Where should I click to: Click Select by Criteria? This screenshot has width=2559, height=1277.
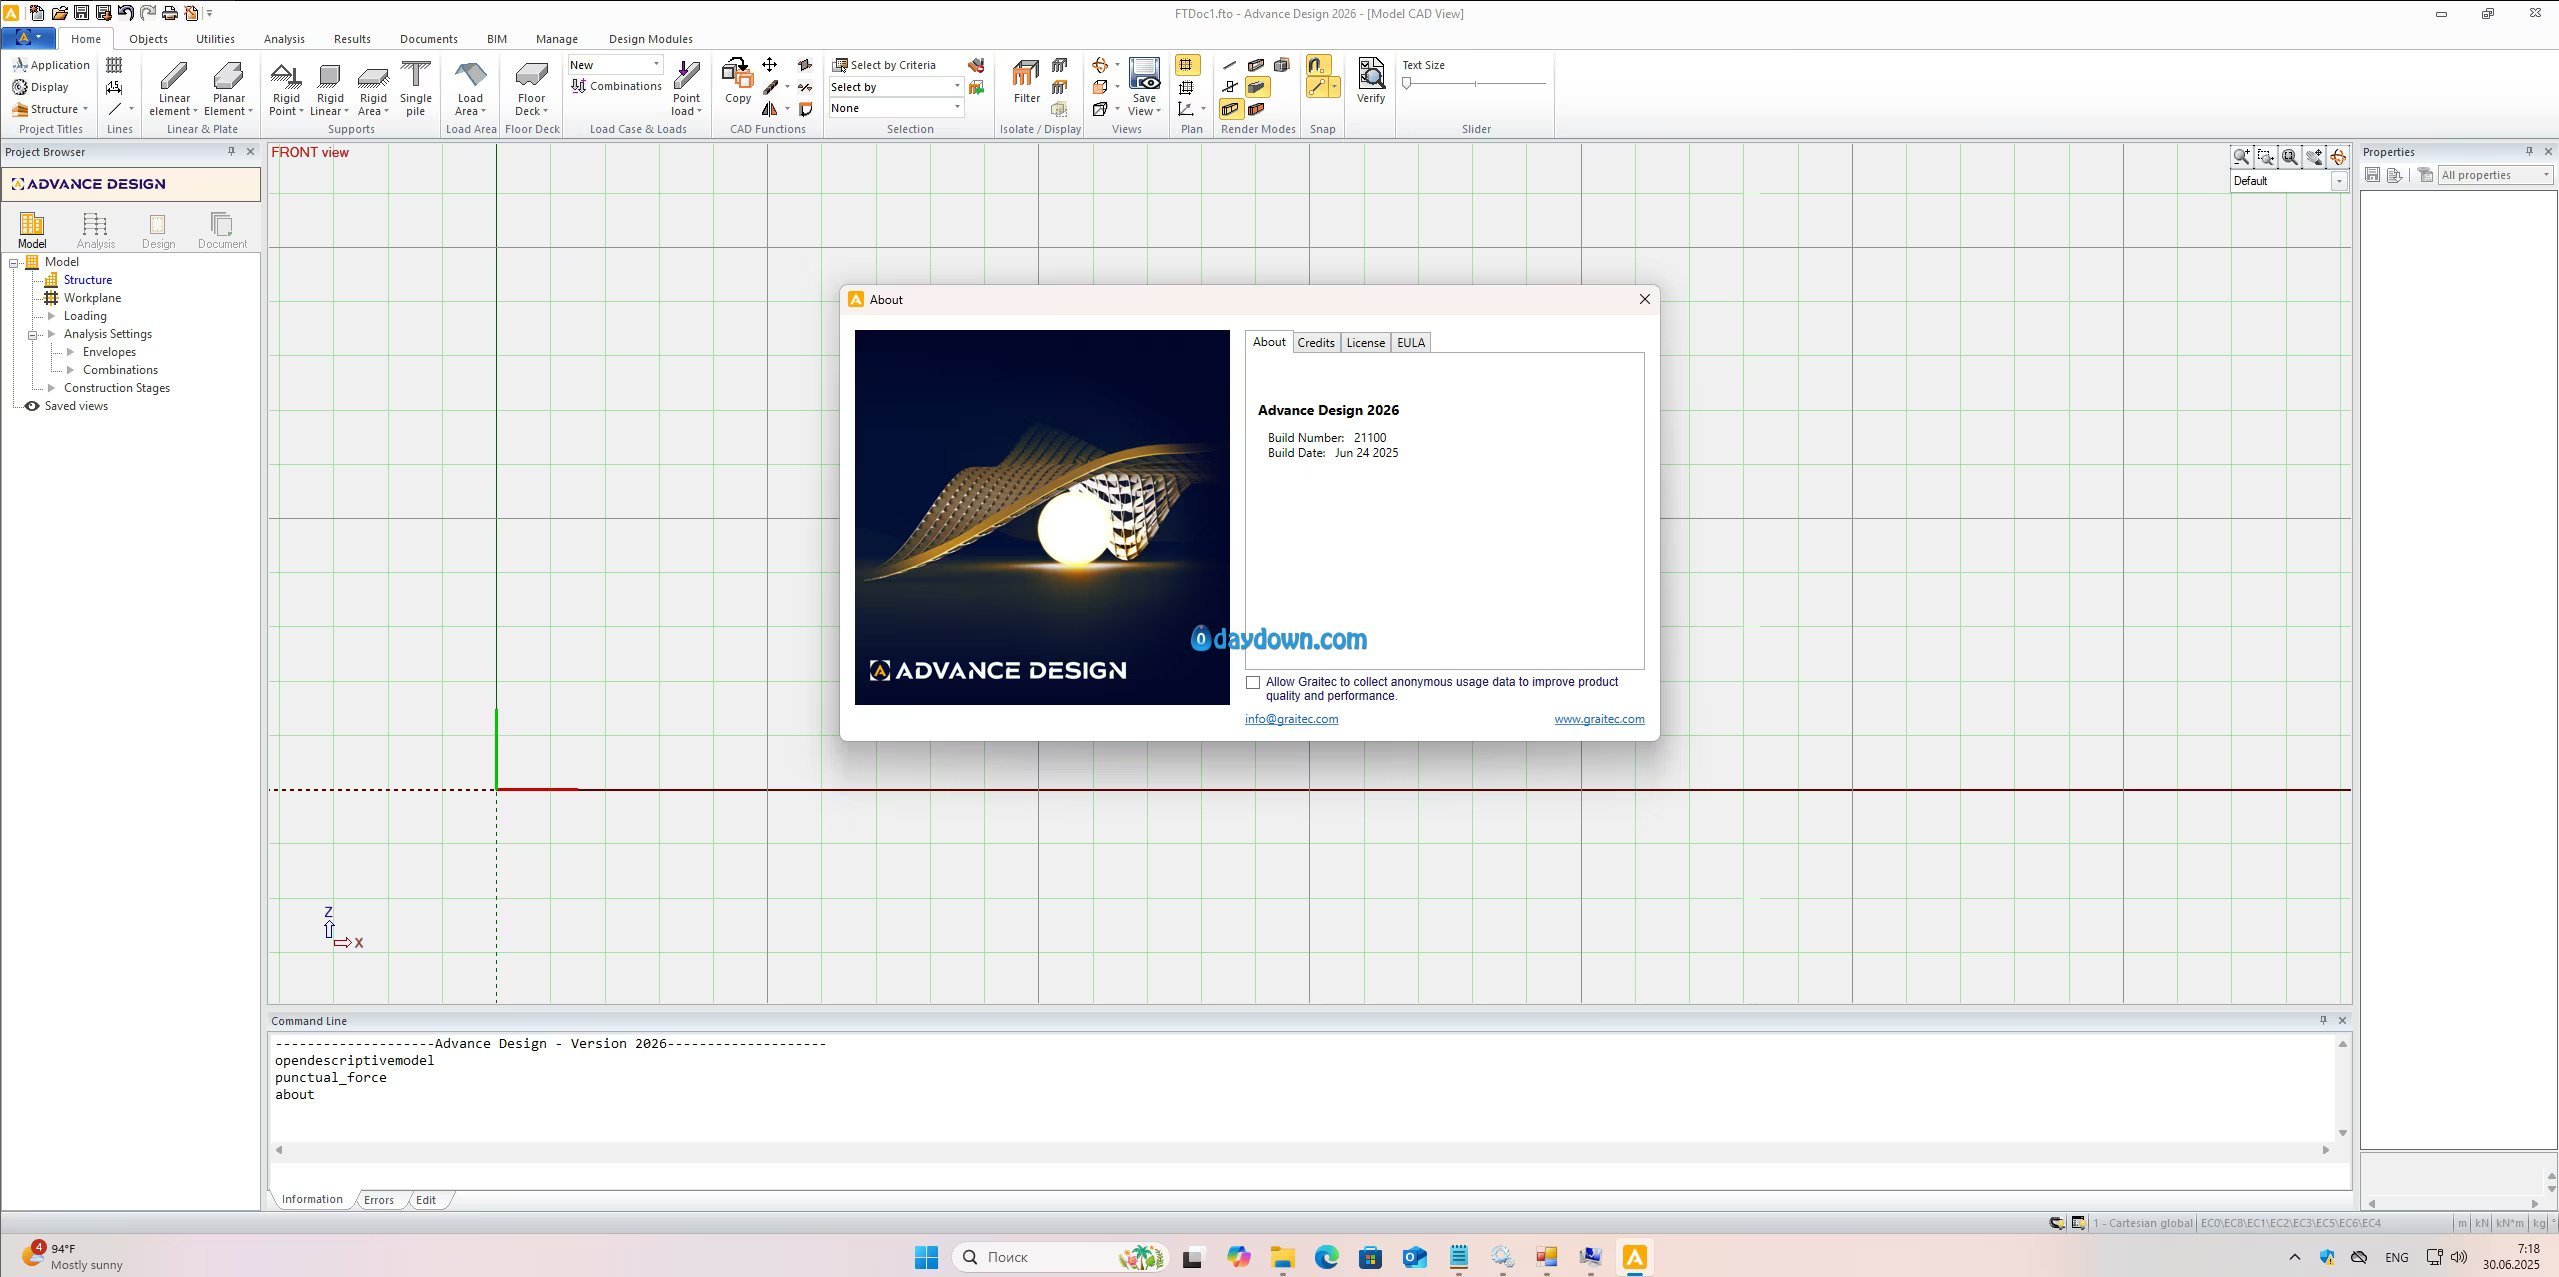coord(885,65)
